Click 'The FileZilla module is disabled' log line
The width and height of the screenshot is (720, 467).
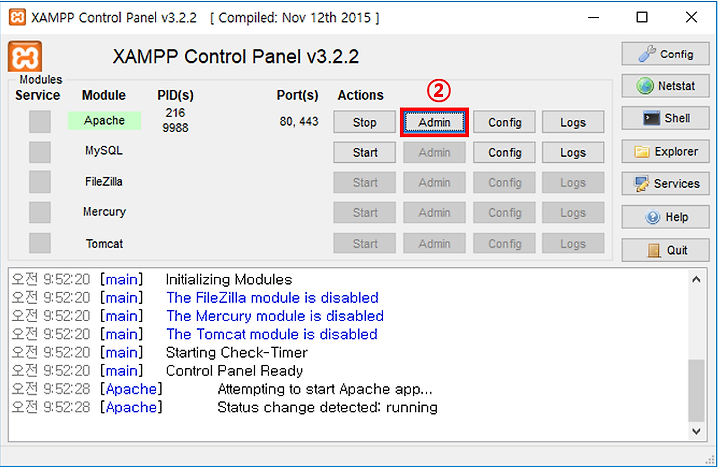point(272,298)
